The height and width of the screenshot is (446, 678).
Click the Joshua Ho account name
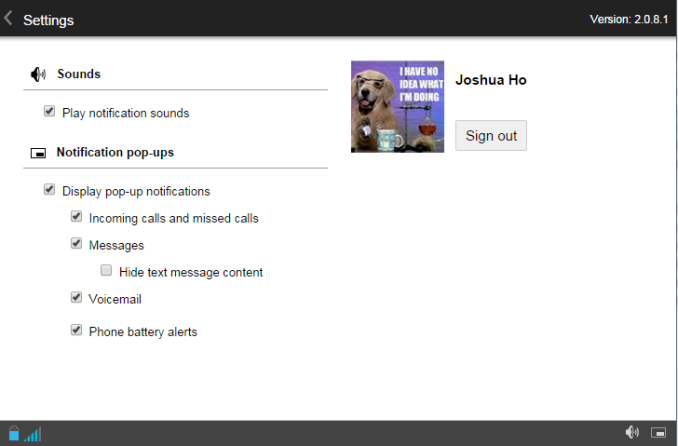click(491, 80)
